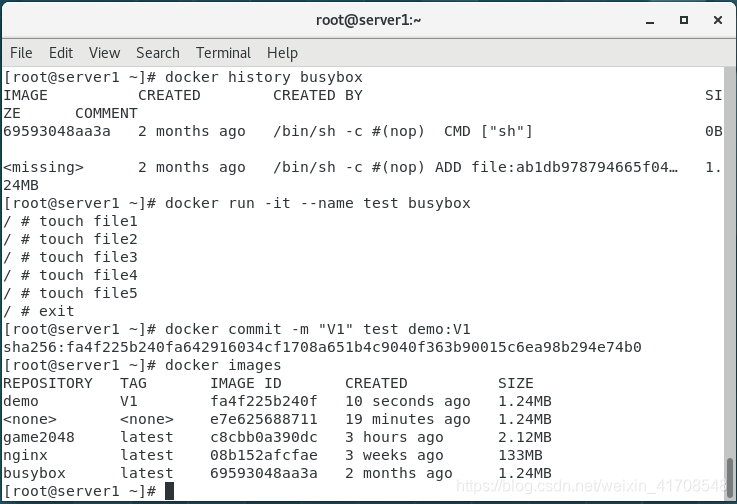The height and width of the screenshot is (504, 737).
Task: Click the 133MB size value
Action: 520,455
